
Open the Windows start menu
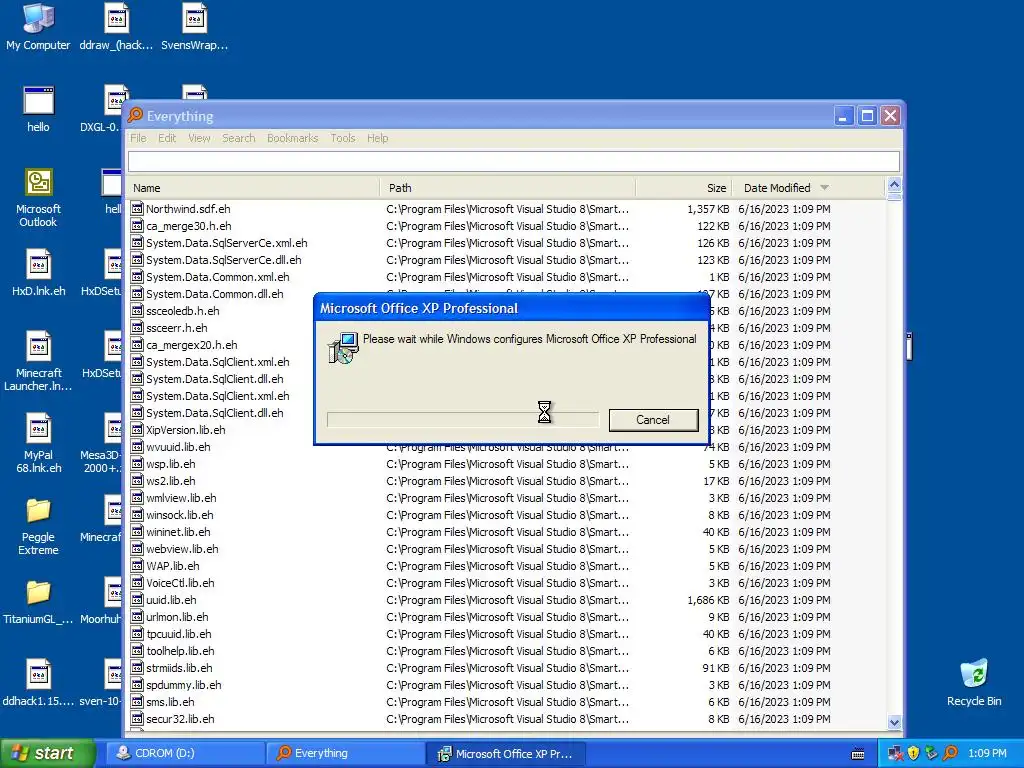(x=48, y=753)
